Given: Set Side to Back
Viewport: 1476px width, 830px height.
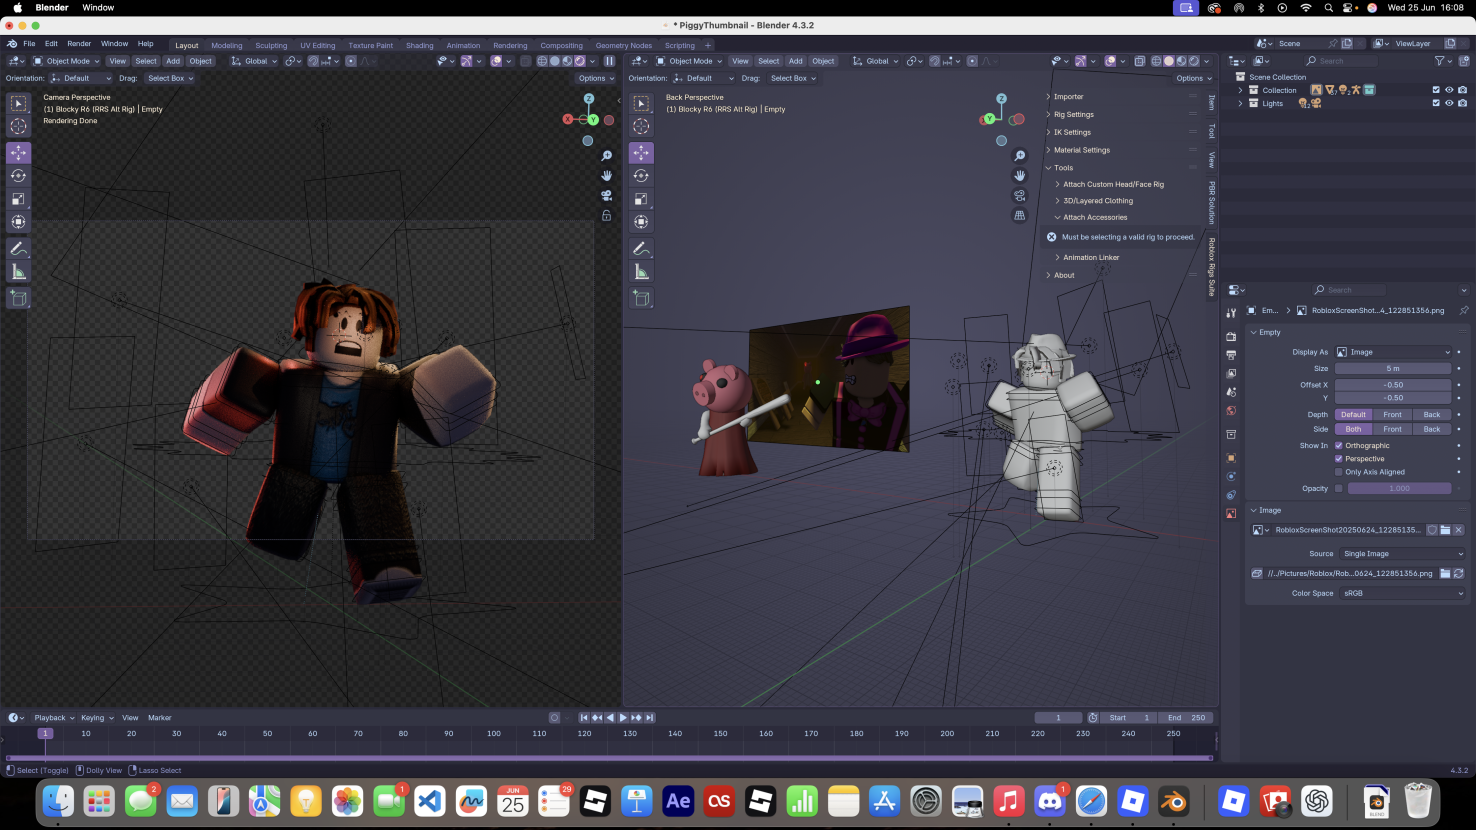Looking at the screenshot, I should pyautogui.click(x=1431, y=429).
